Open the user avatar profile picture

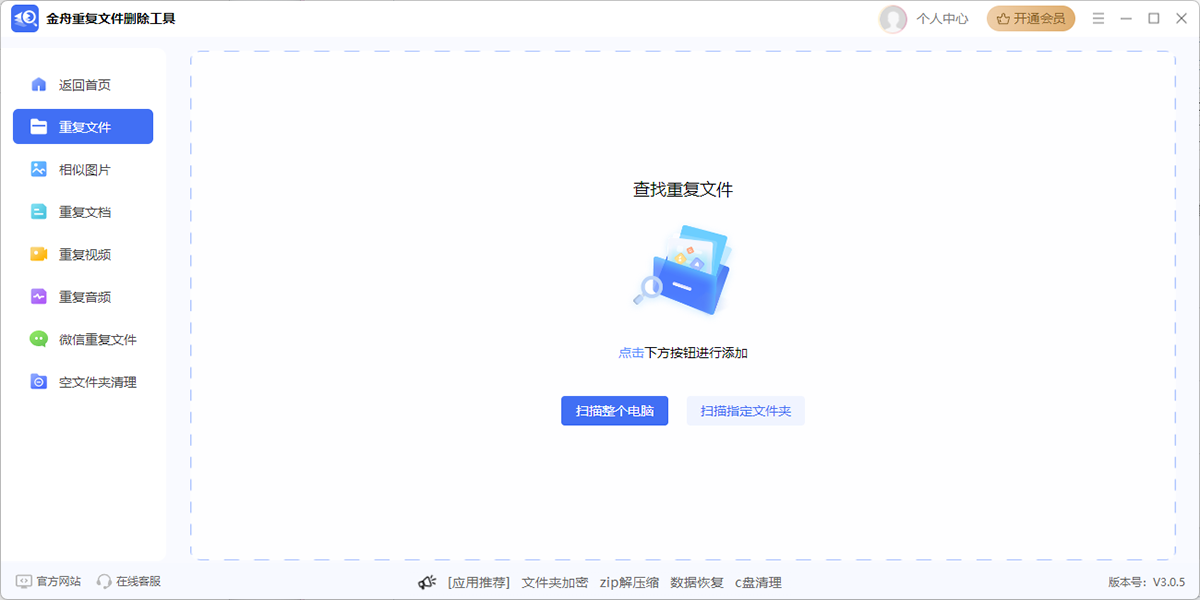coord(892,18)
